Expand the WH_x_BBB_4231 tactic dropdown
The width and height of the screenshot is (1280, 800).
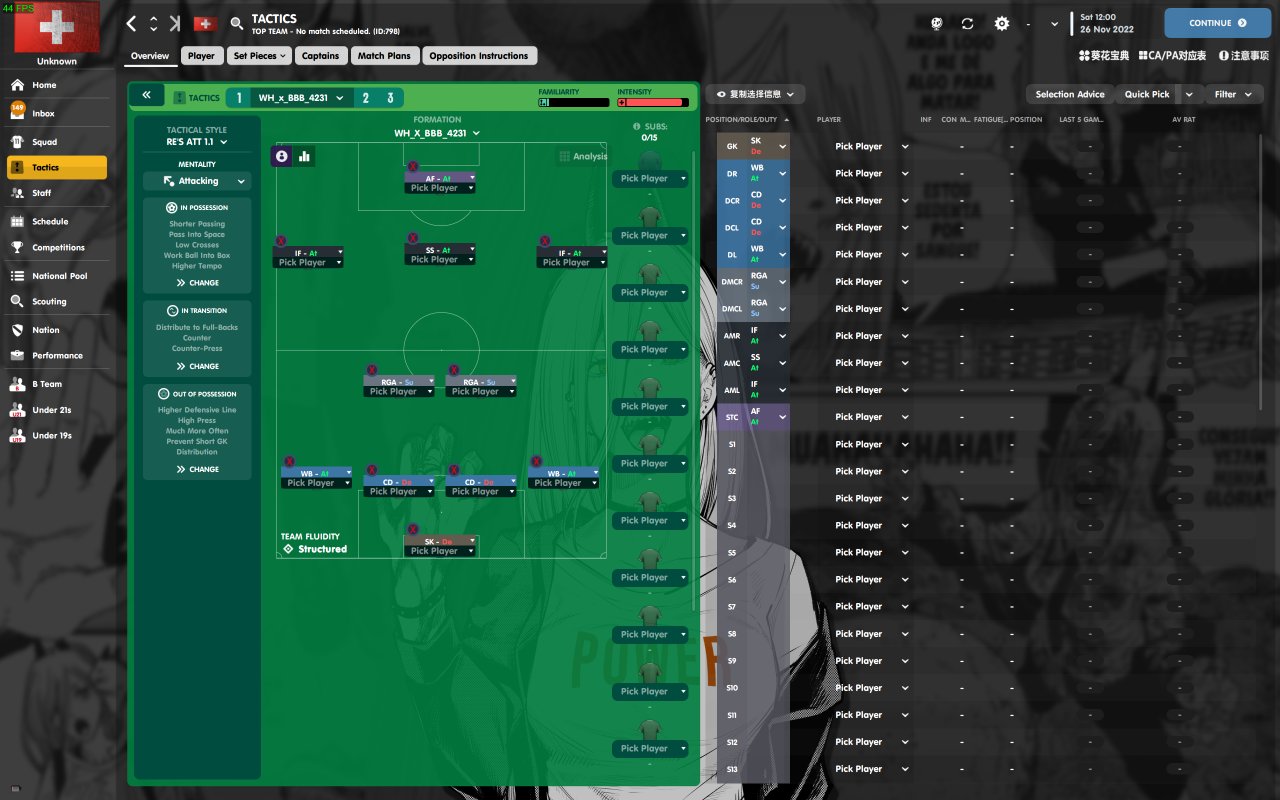(x=301, y=98)
